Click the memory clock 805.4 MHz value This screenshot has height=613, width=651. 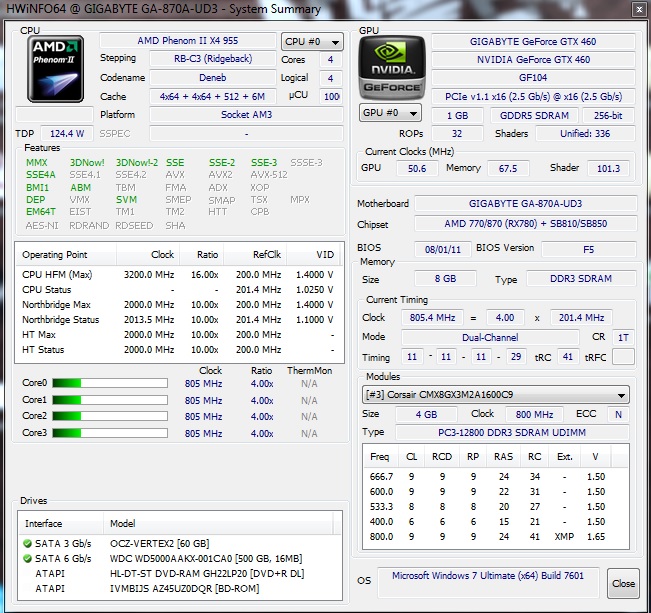click(432, 318)
